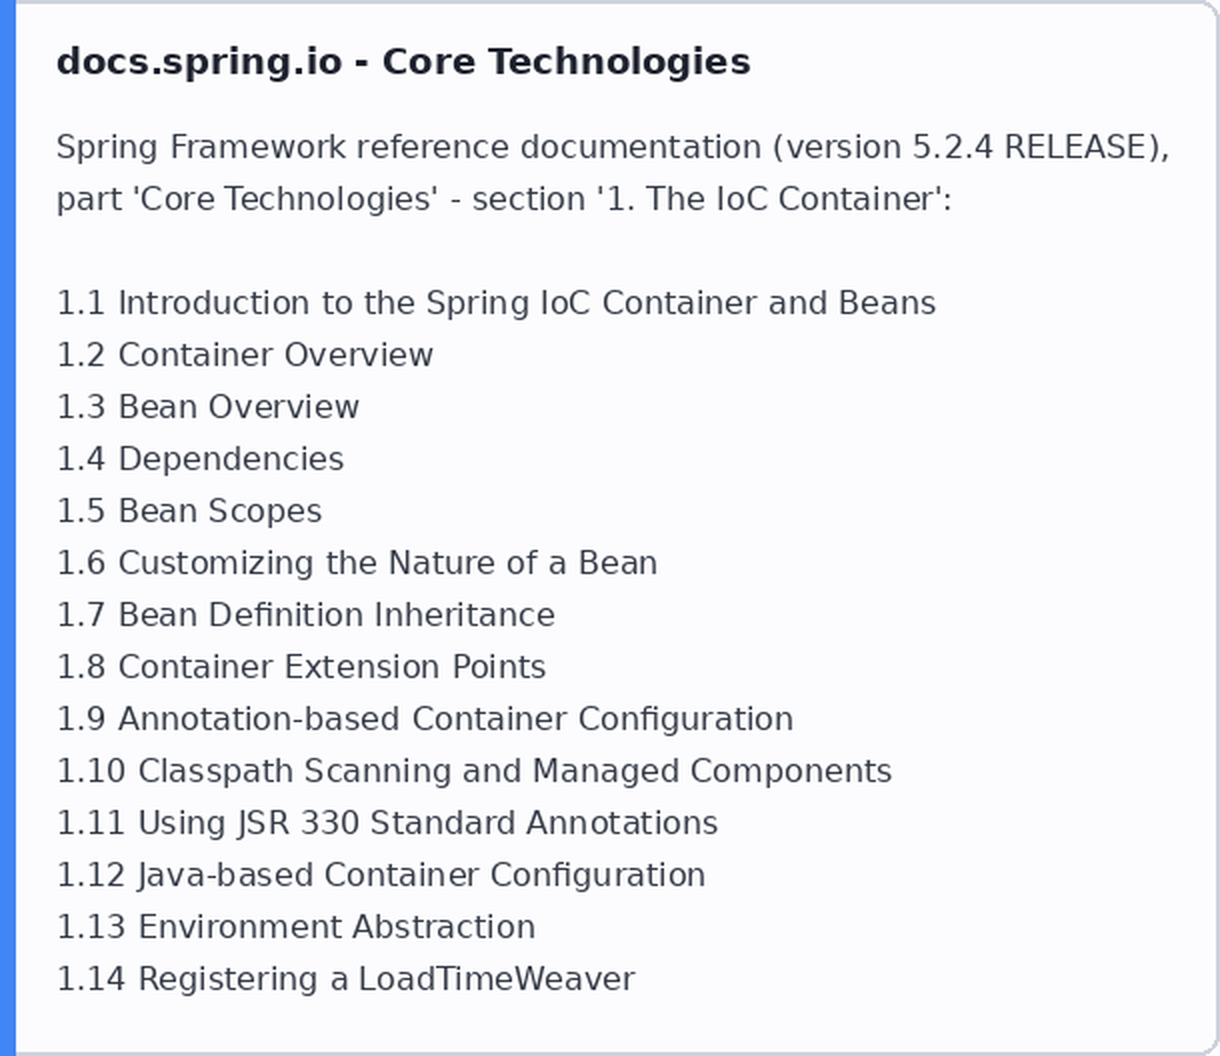Click '1.9 Annotation-based Container Configuration'
The width and height of the screenshot is (1220, 1056).
(x=425, y=719)
